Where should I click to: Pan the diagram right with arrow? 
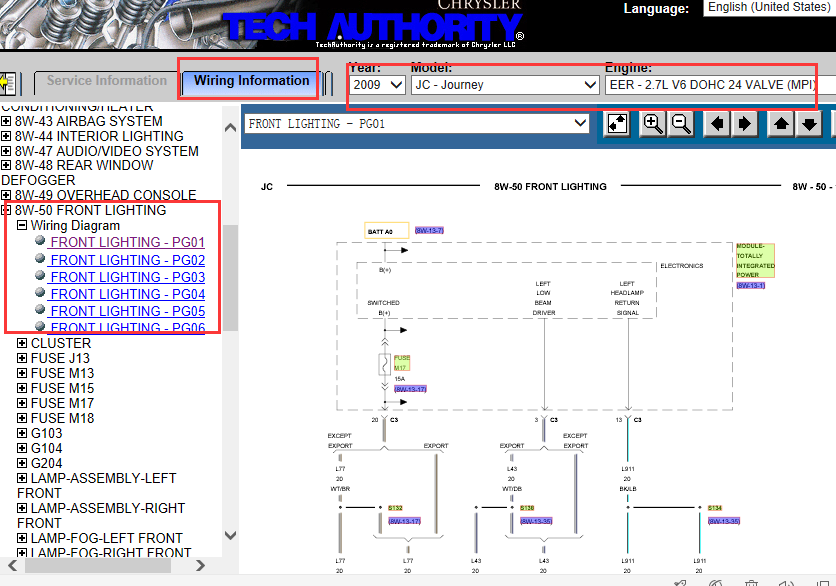(x=745, y=124)
